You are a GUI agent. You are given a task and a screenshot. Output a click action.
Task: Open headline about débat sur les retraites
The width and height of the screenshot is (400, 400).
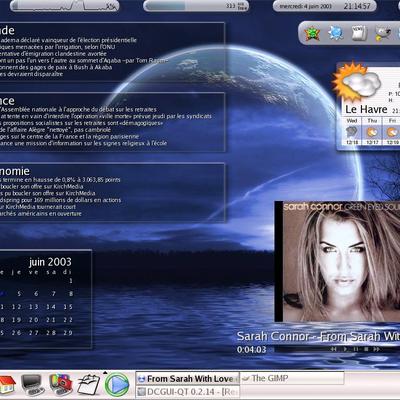pyautogui.click(x=78, y=109)
